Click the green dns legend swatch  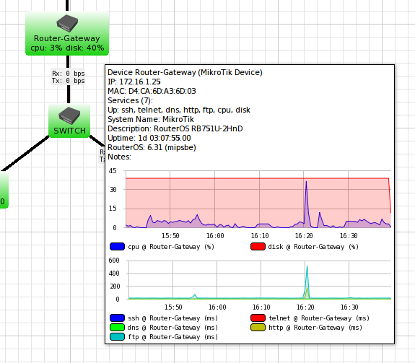coord(117,327)
